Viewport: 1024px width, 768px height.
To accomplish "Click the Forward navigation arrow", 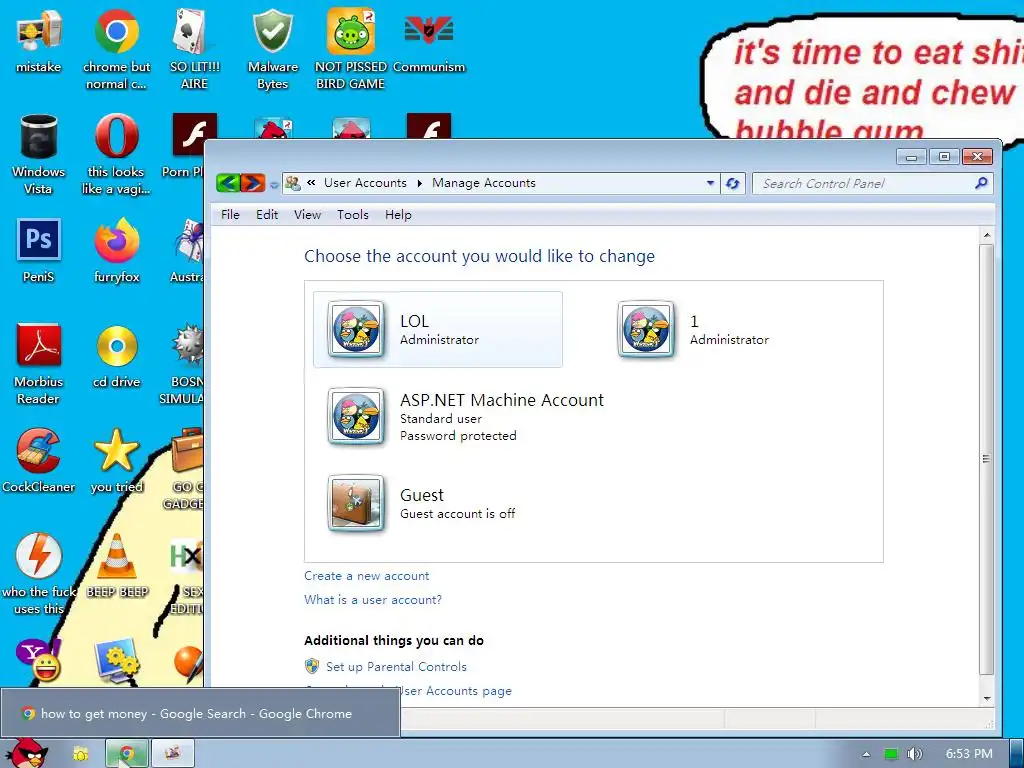I will (253, 183).
